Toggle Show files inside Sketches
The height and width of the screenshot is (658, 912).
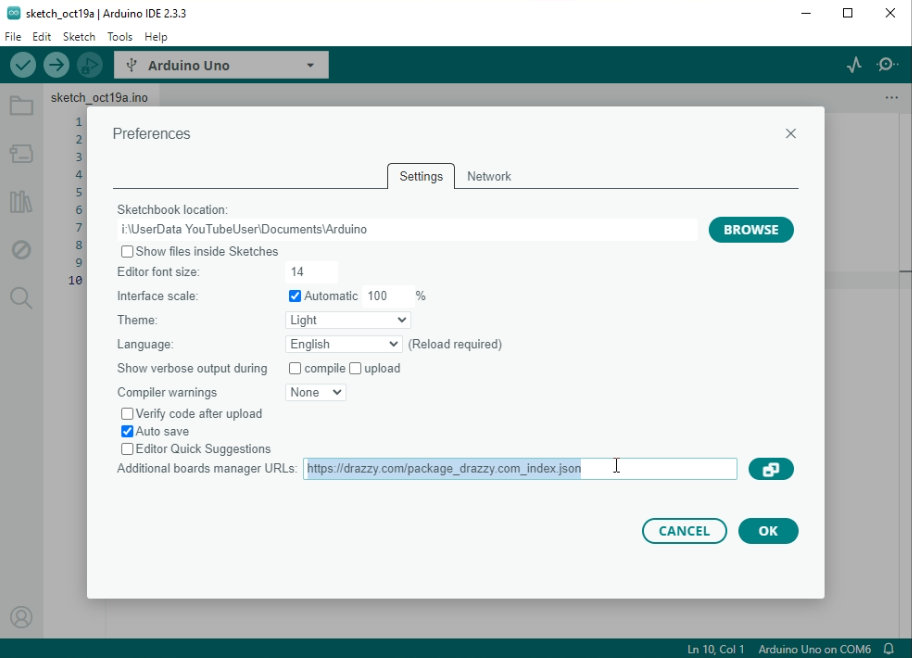click(x=127, y=251)
